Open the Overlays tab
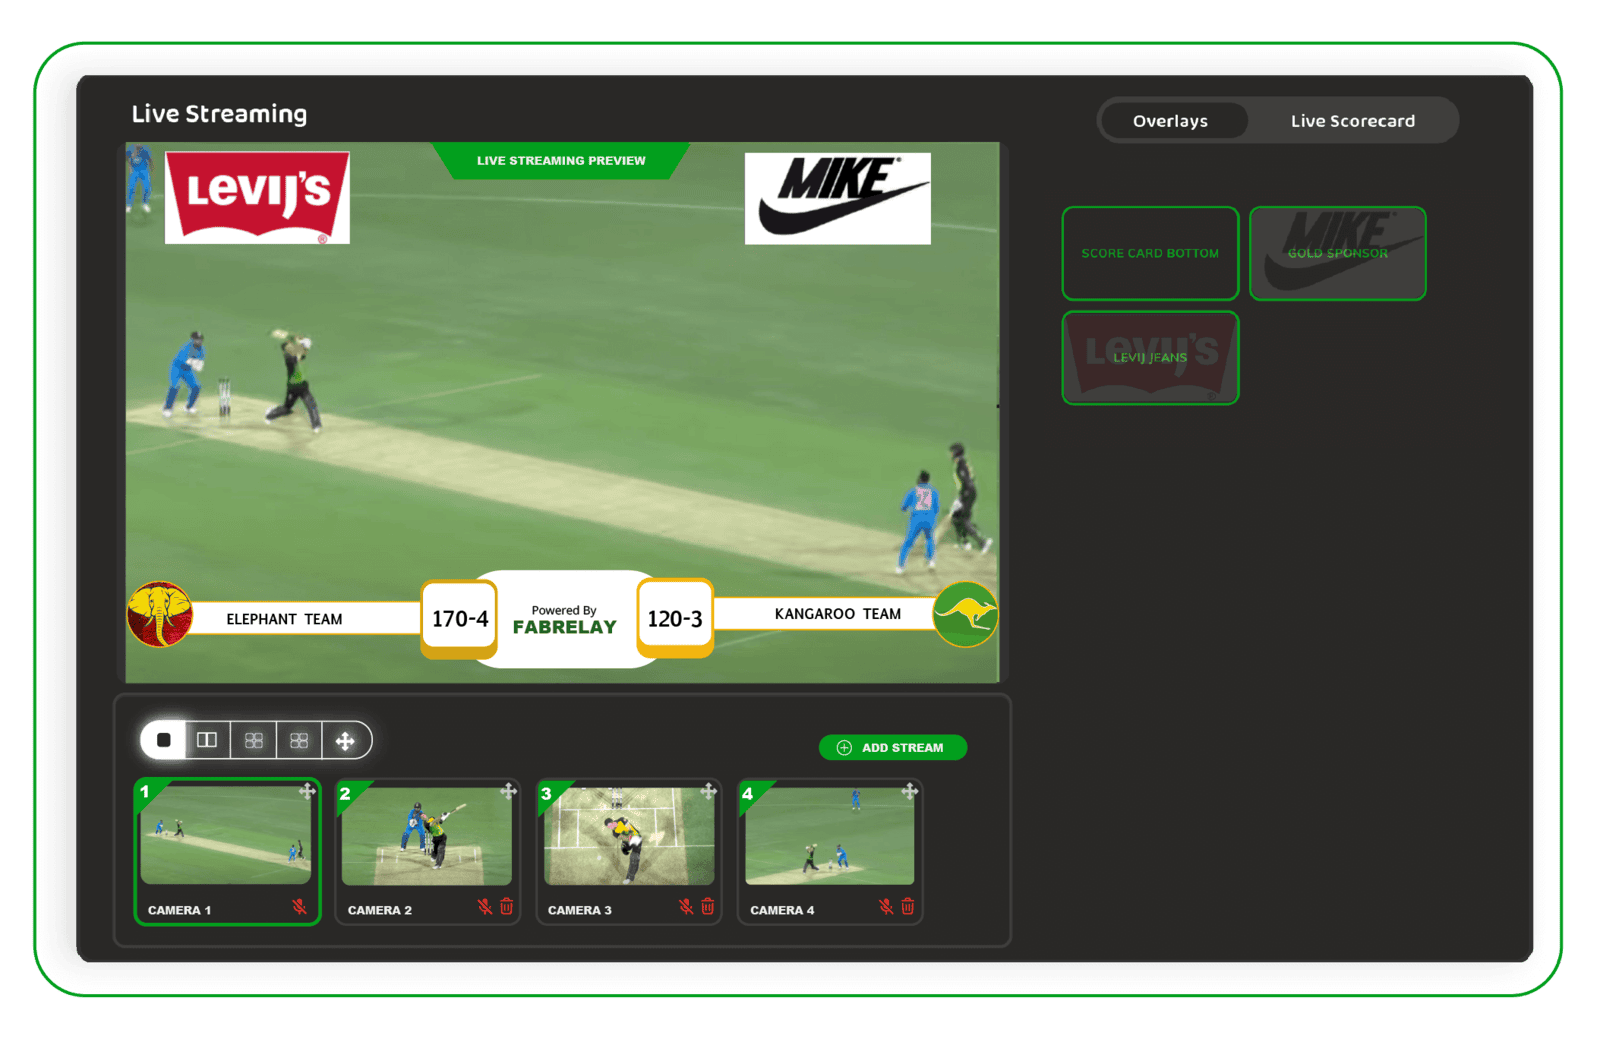 [1170, 121]
